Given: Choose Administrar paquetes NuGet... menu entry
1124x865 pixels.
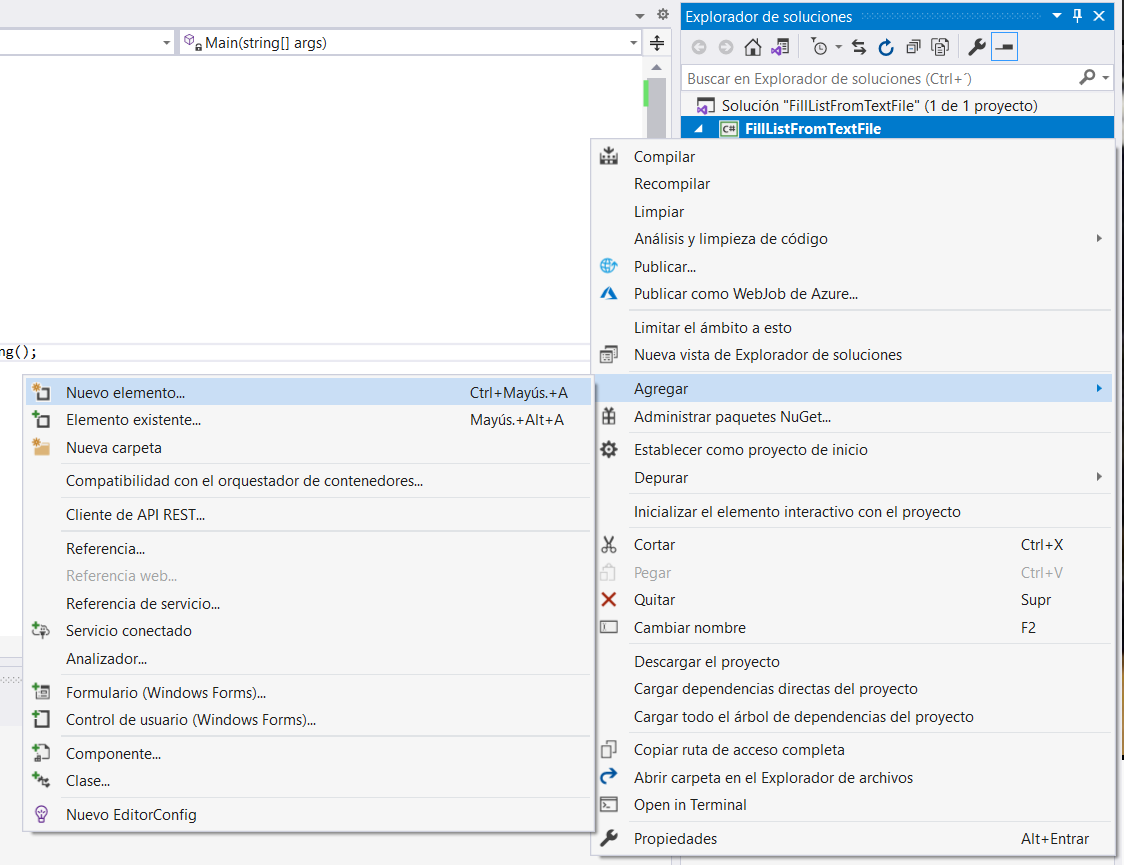Looking at the screenshot, I should tap(732, 417).
